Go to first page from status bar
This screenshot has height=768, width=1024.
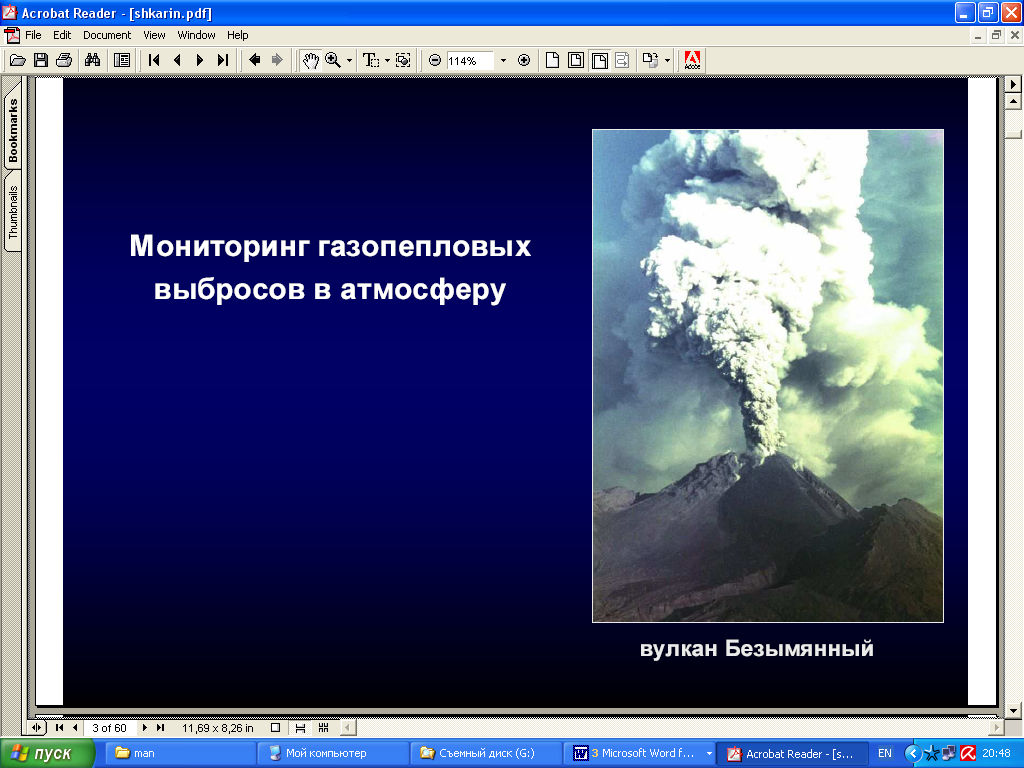coord(59,728)
